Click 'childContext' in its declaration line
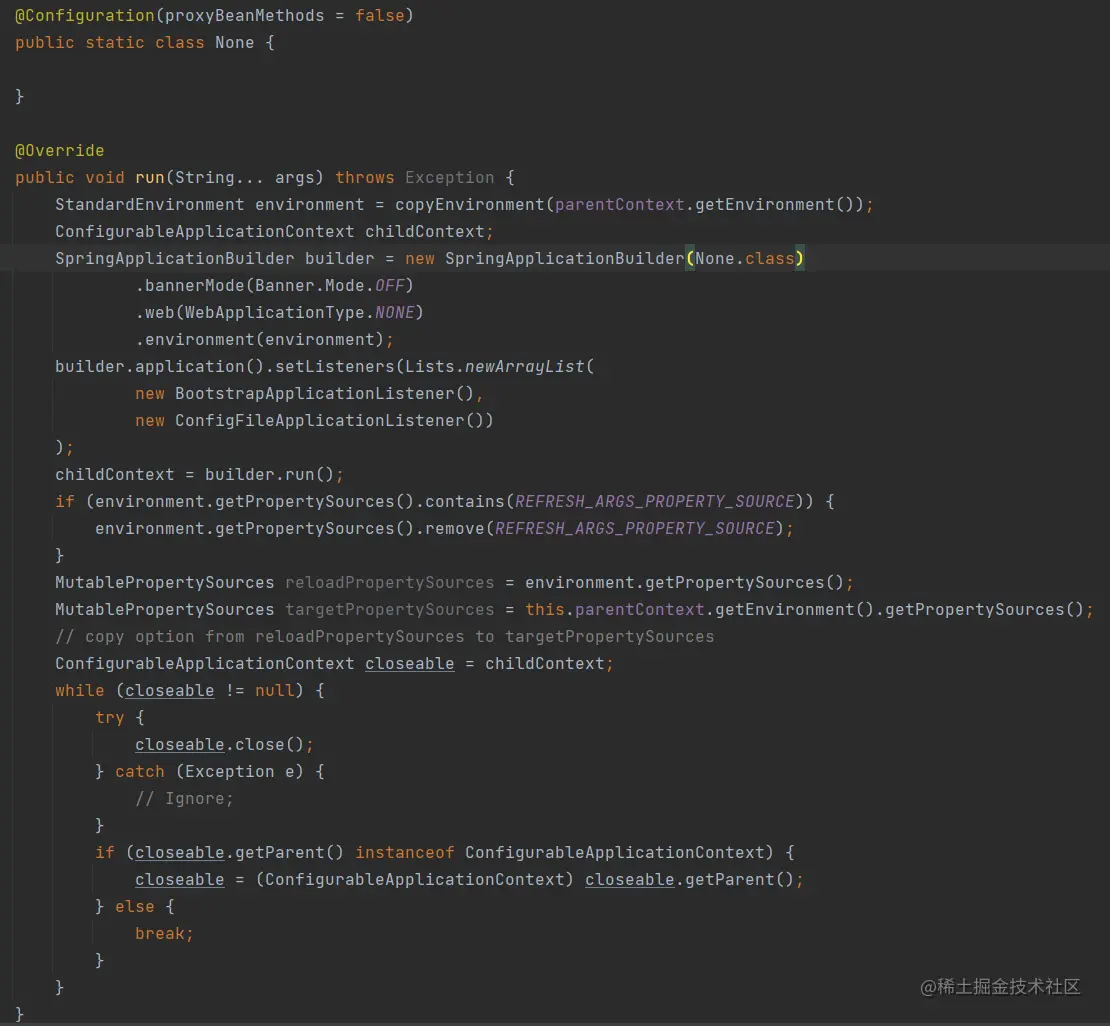The height and width of the screenshot is (1026, 1110). pos(425,232)
